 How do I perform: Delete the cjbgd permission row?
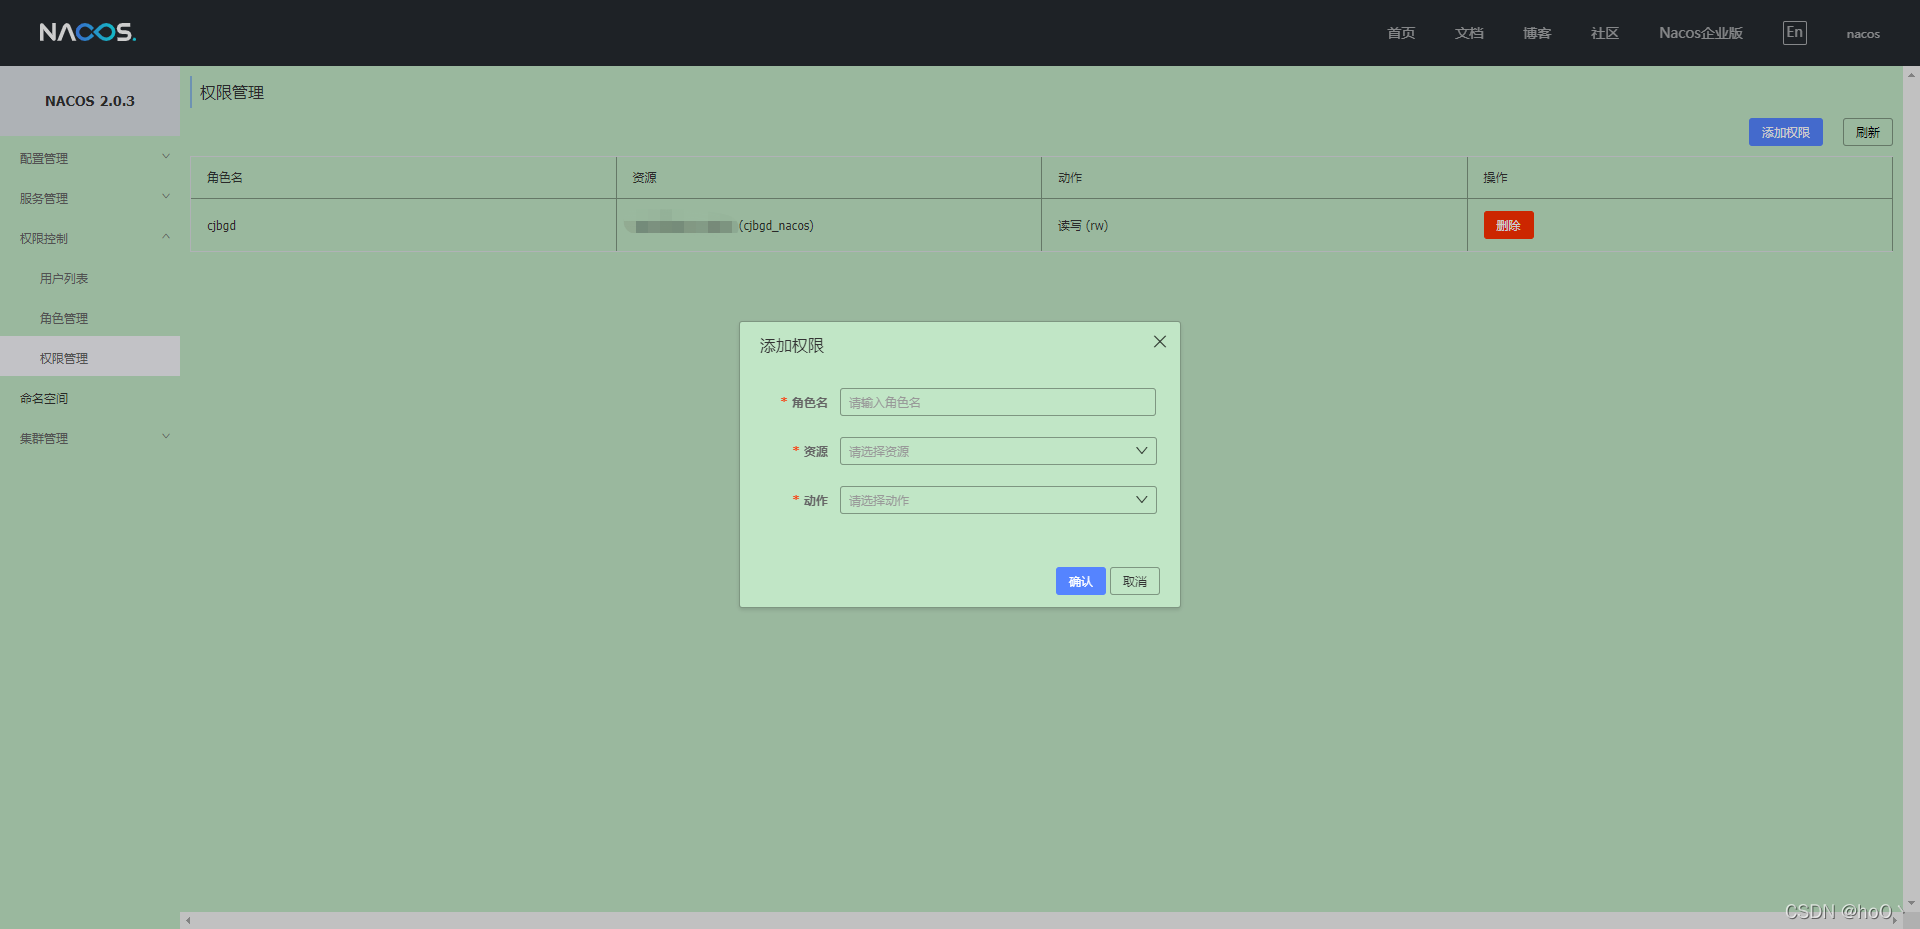point(1508,225)
